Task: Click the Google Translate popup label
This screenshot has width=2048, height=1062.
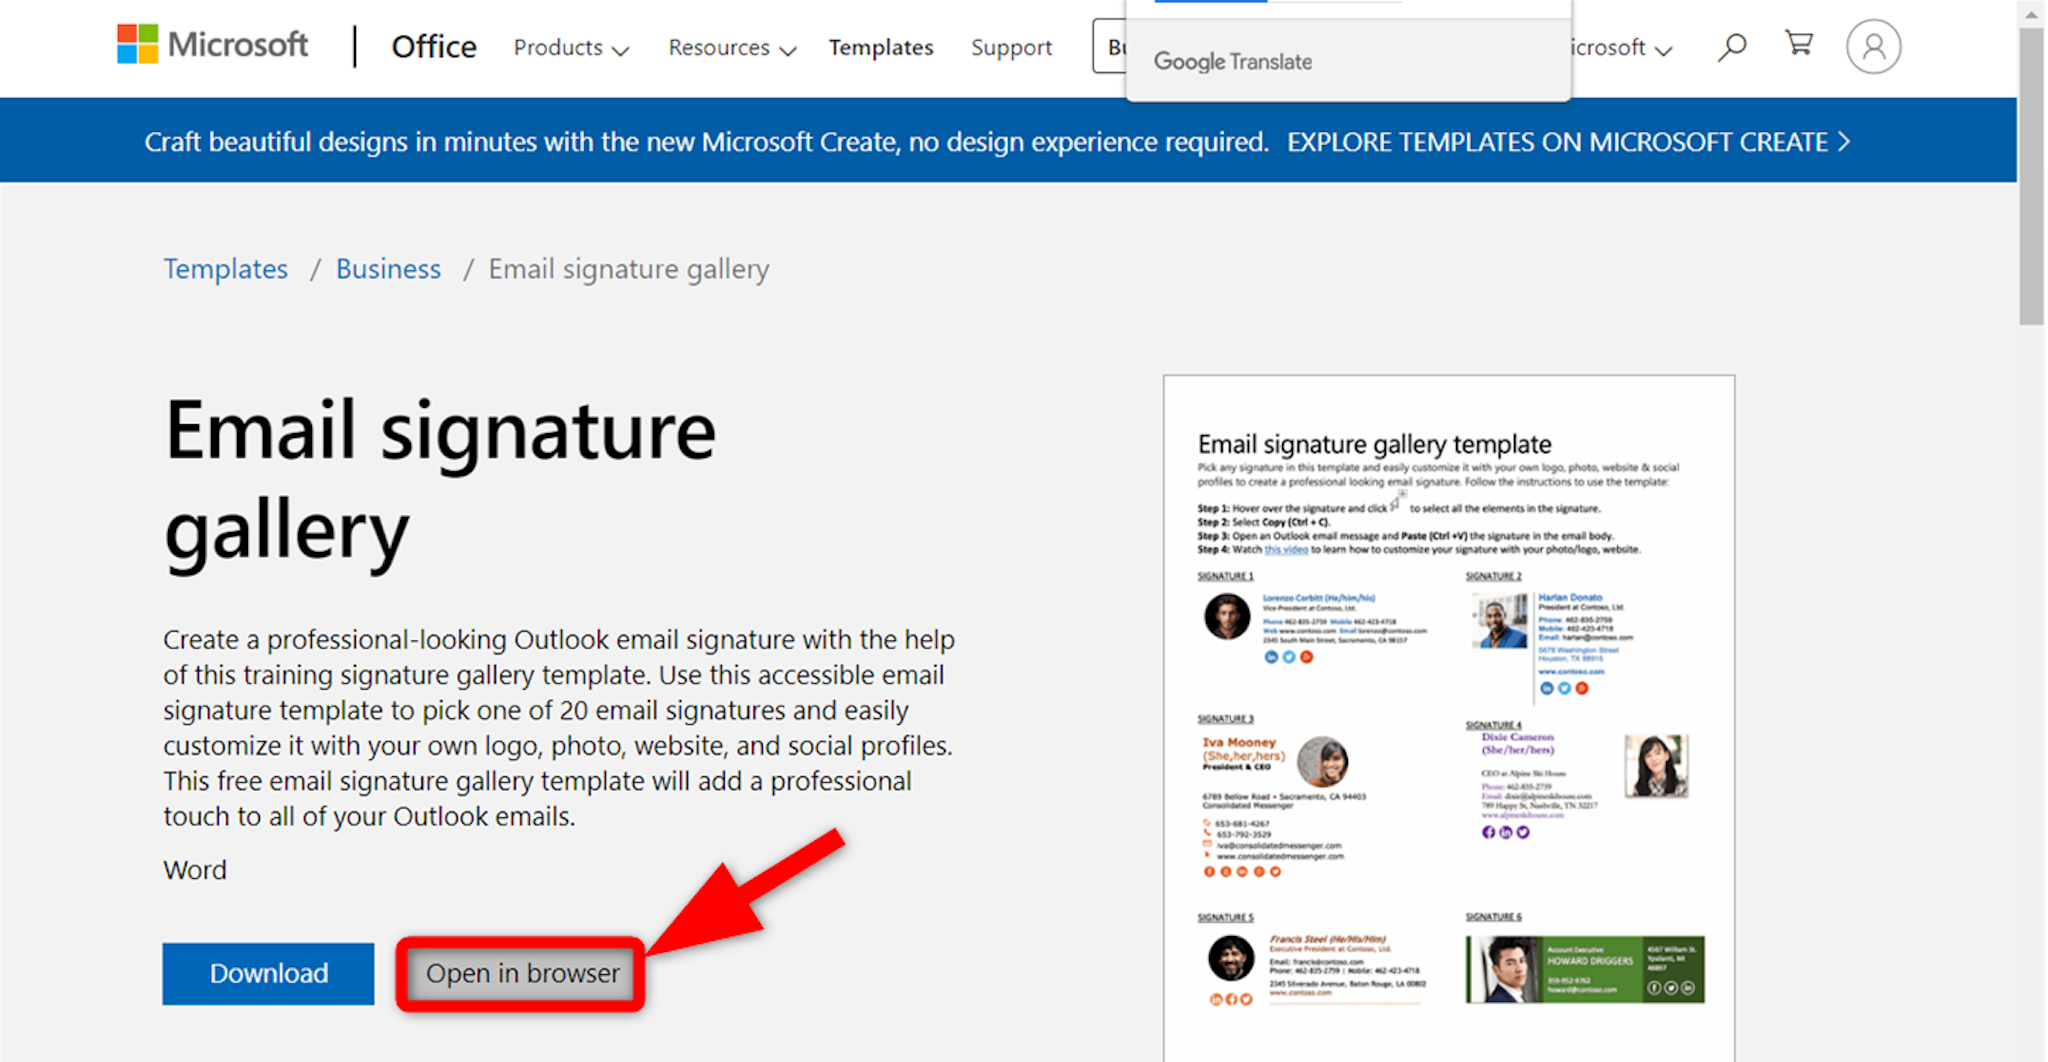Action: coord(1232,61)
